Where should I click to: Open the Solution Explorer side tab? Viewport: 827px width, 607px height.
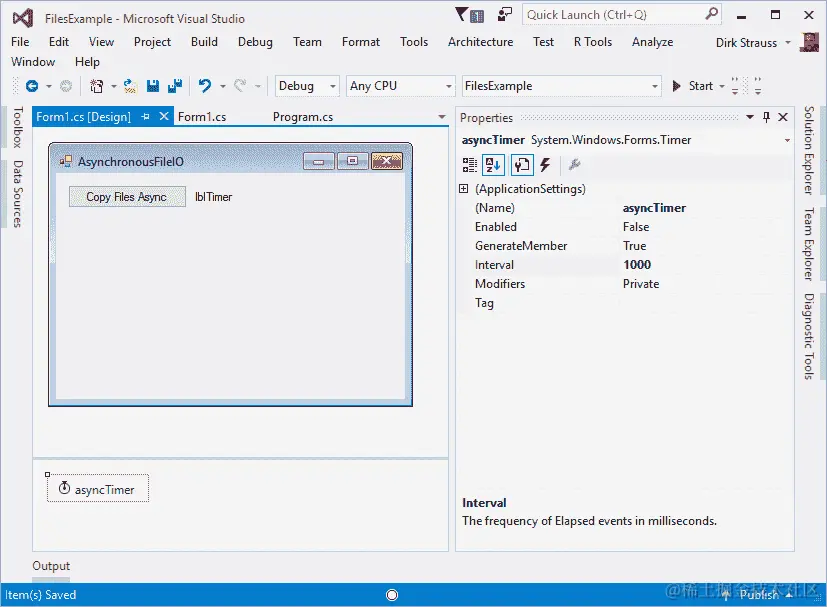click(809, 150)
